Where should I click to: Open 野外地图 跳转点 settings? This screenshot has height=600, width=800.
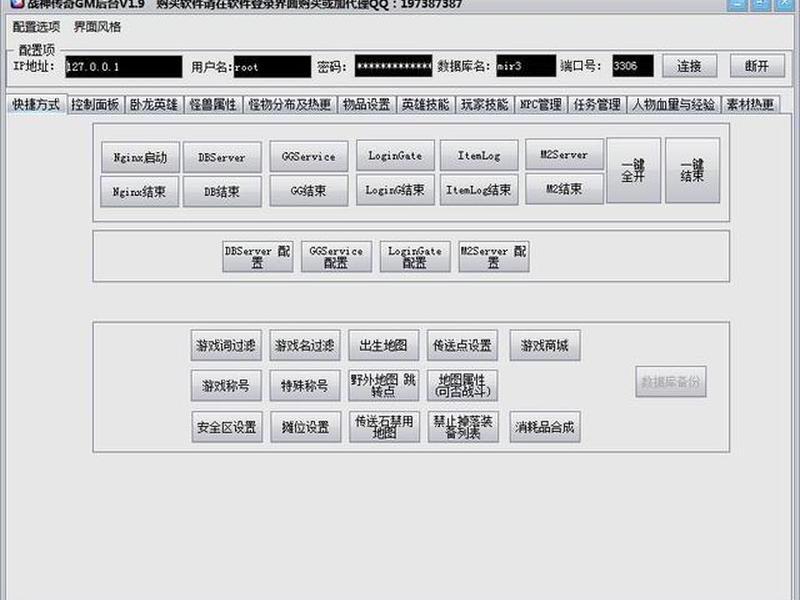[384, 386]
